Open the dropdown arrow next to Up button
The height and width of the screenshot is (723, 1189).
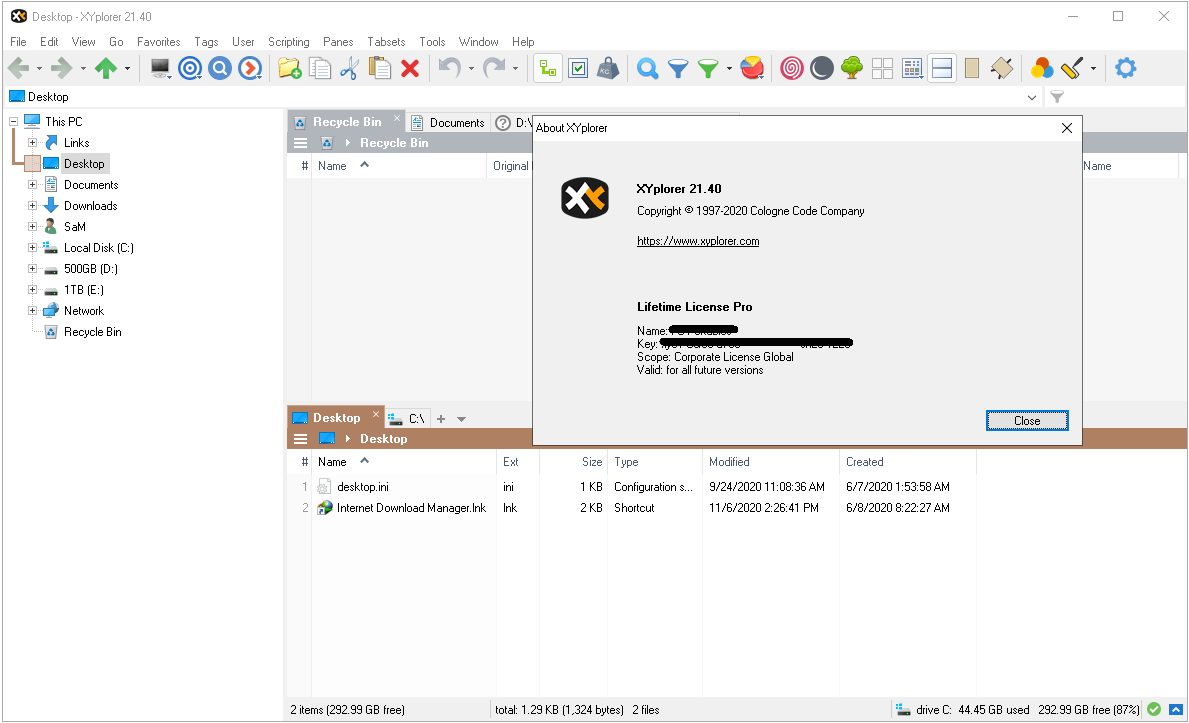pyautogui.click(x=127, y=69)
